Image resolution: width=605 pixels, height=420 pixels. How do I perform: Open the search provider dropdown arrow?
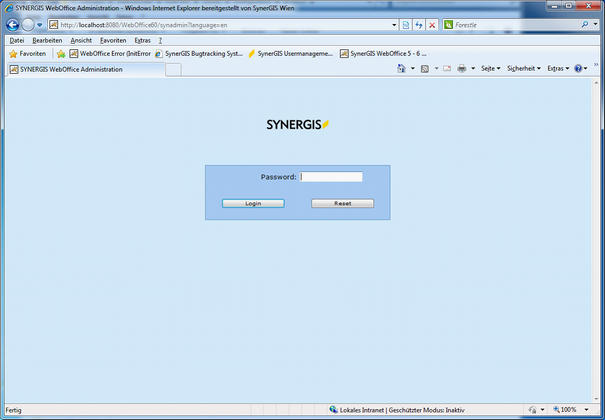(x=594, y=25)
